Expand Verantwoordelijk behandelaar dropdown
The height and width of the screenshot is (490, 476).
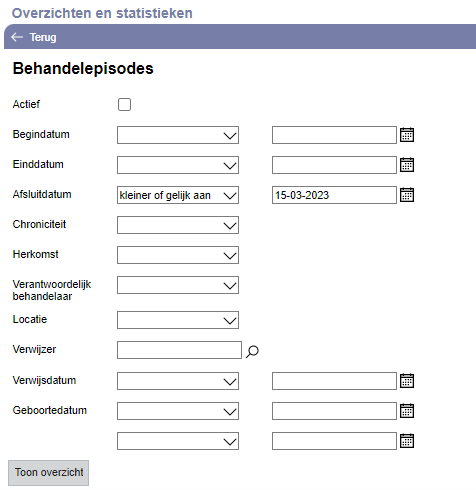pyautogui.click(x=178, y=285)
